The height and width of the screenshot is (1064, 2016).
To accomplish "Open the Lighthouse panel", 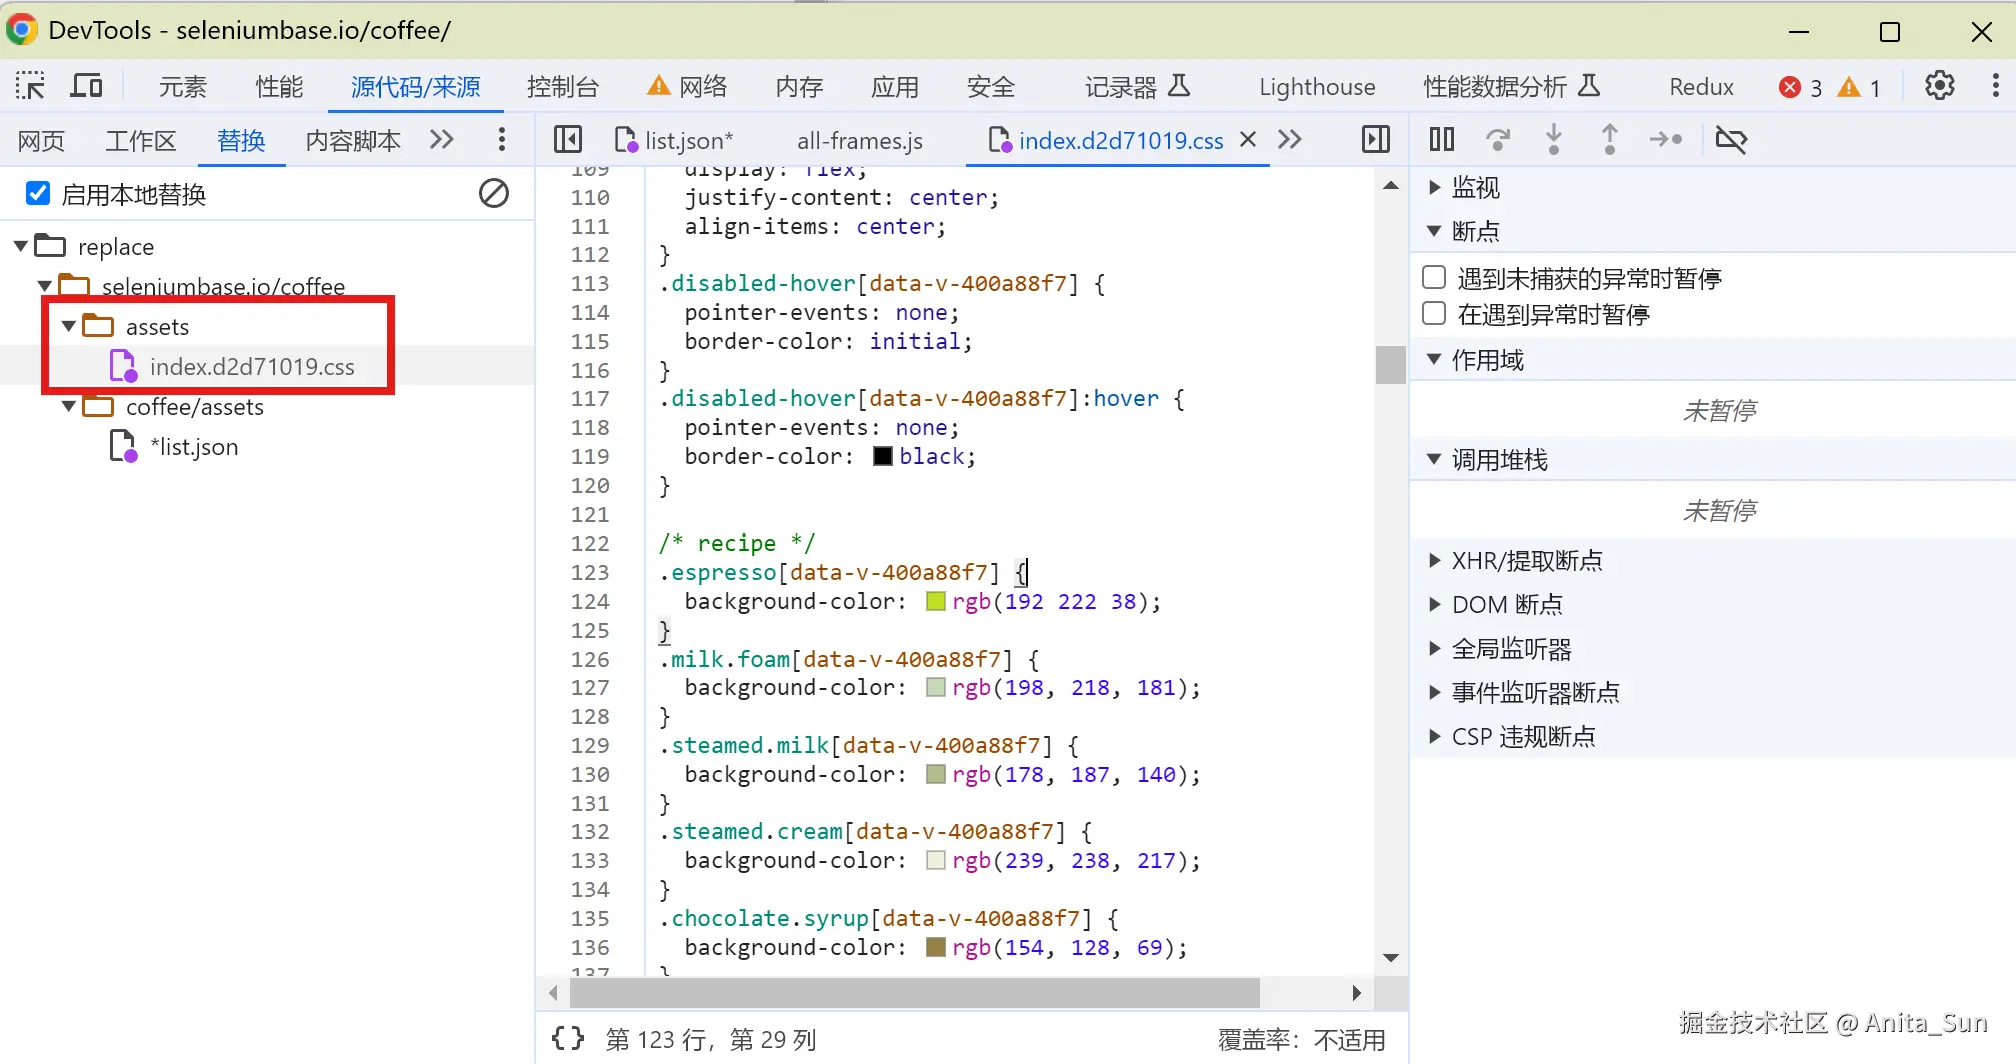I will coord(1317,87).
